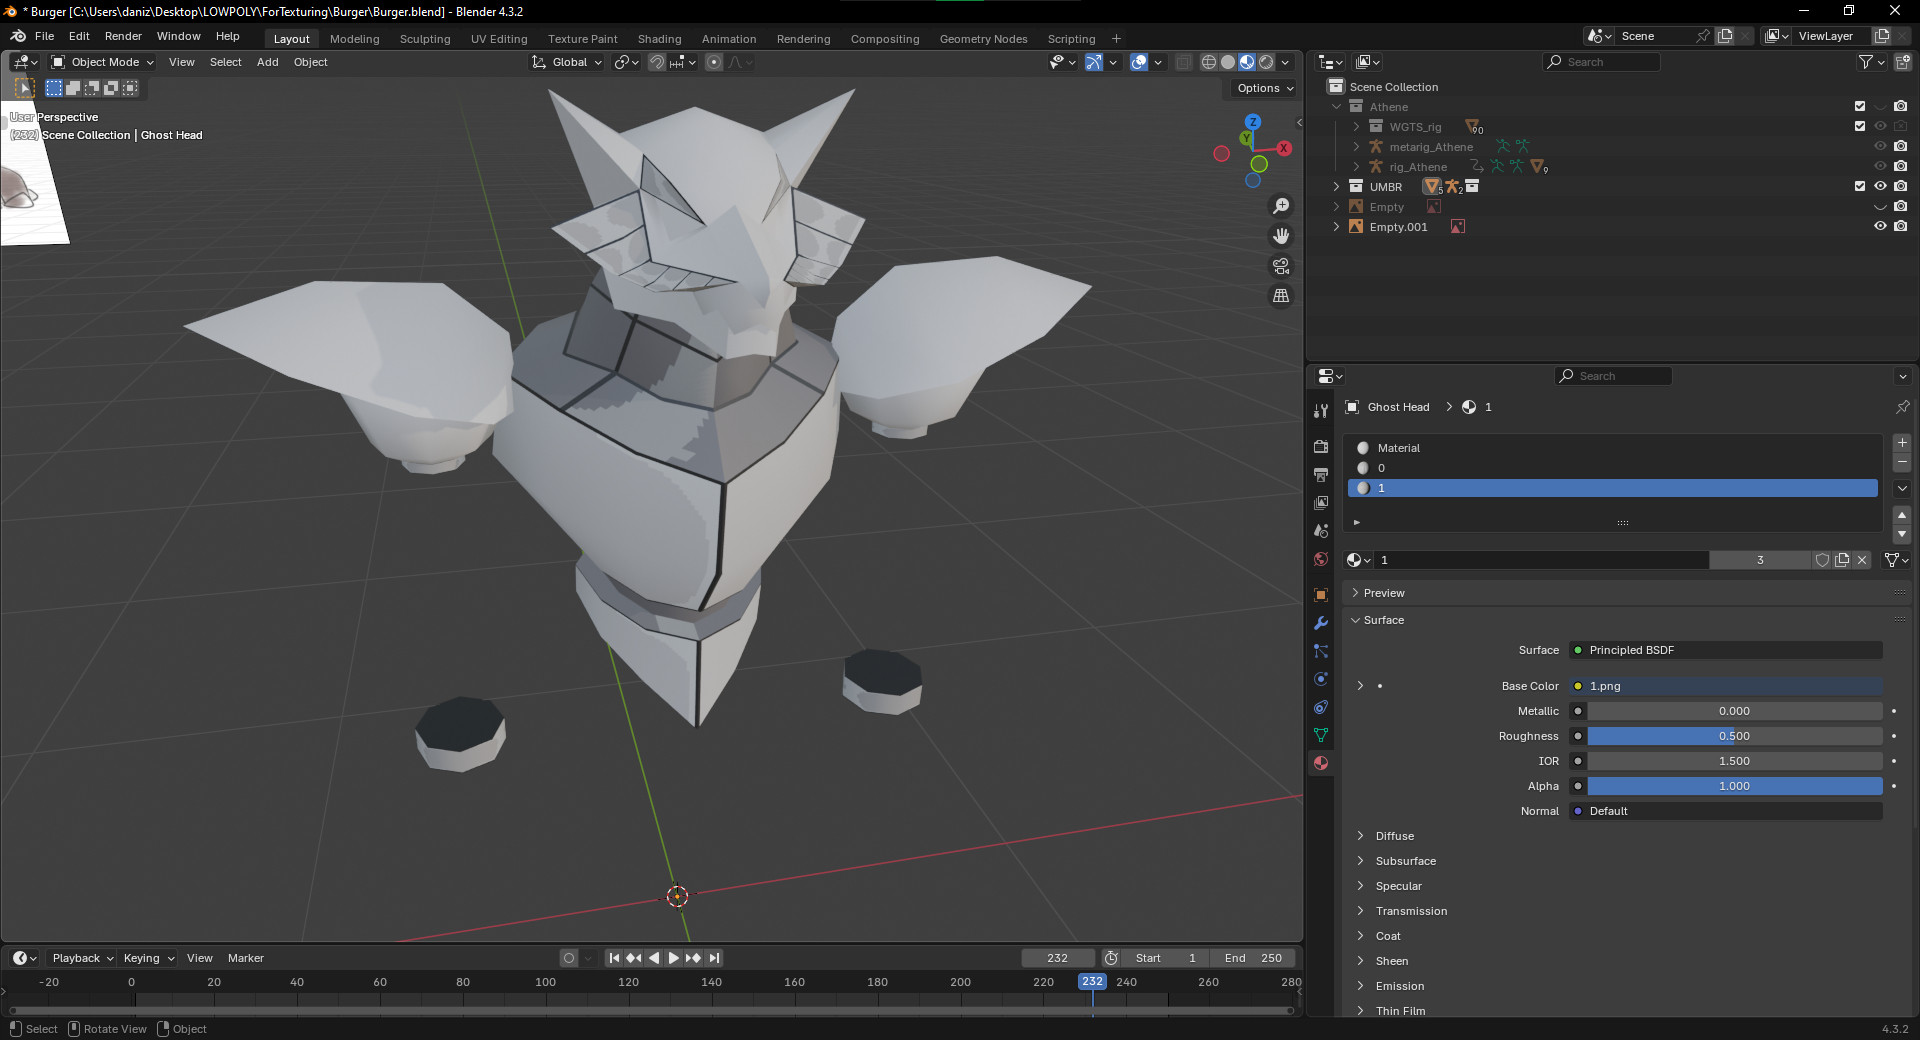The width and height of the screenshot is (1920, 1040).
Task: Disable Empty.001 in renders camera icon
Action: coord(1900,226)
